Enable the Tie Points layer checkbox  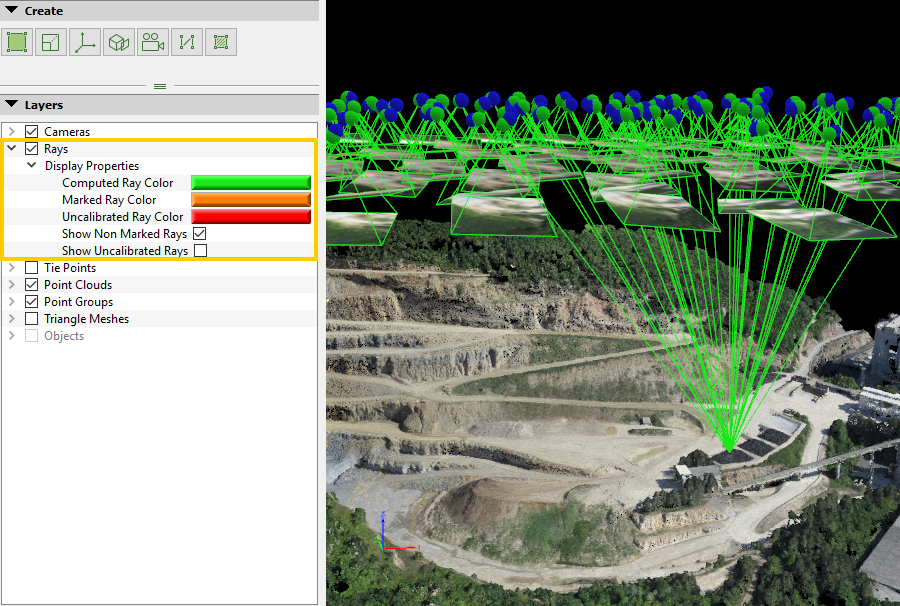[31, 268]
